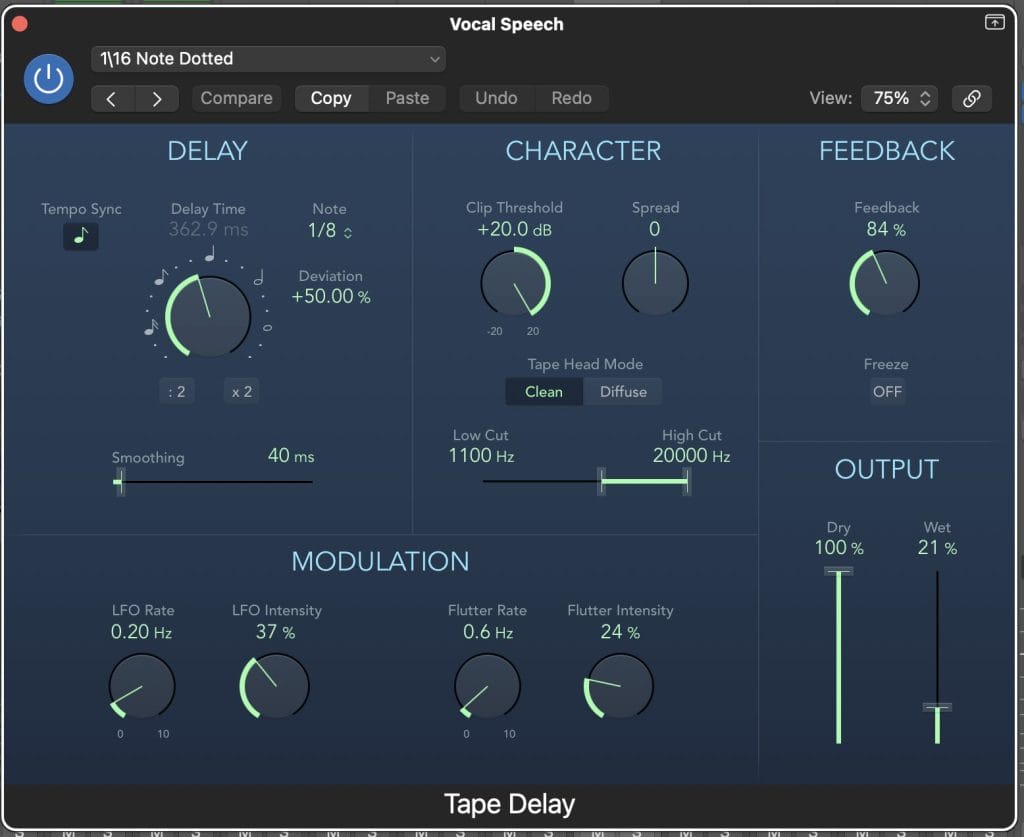Open the Note 1/8 value selector
This screenshot has height=837, width=1024.
pyautogui.click(x=330, y=232)
